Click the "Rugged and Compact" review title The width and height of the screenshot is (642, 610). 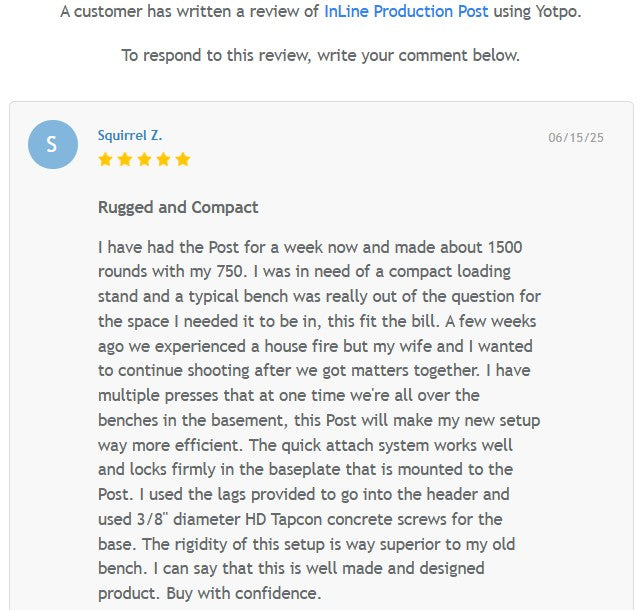pyautogui.click(x=178, y=207)
